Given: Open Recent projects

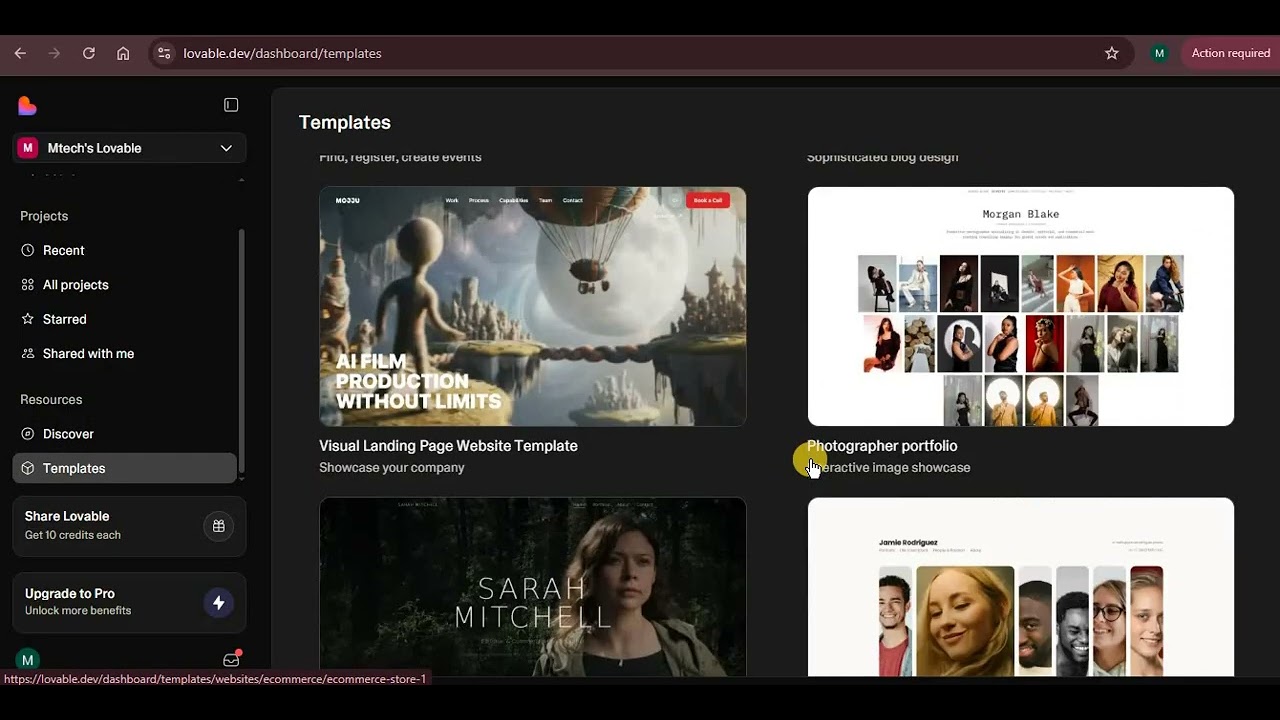Looking at the screenshot, I should [125, 250].
